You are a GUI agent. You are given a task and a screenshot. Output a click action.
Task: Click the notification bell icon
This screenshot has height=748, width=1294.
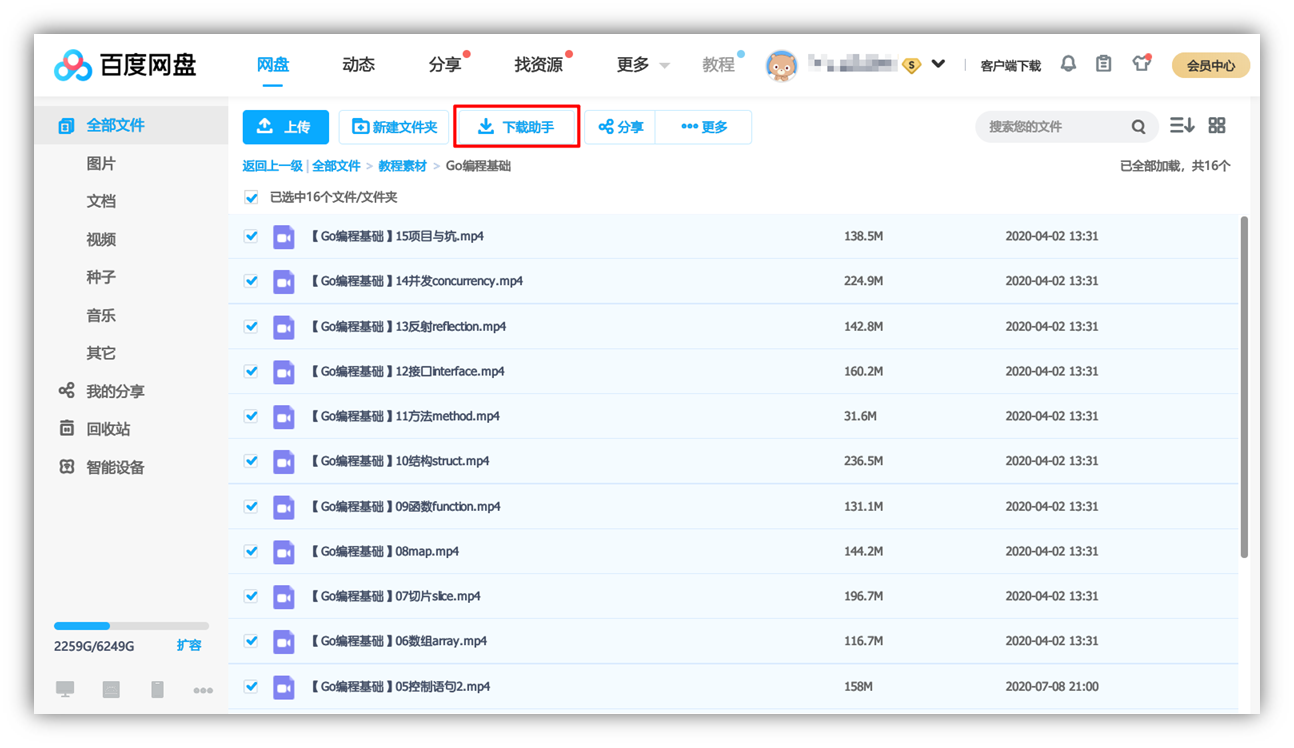[x=1068, y=64]
